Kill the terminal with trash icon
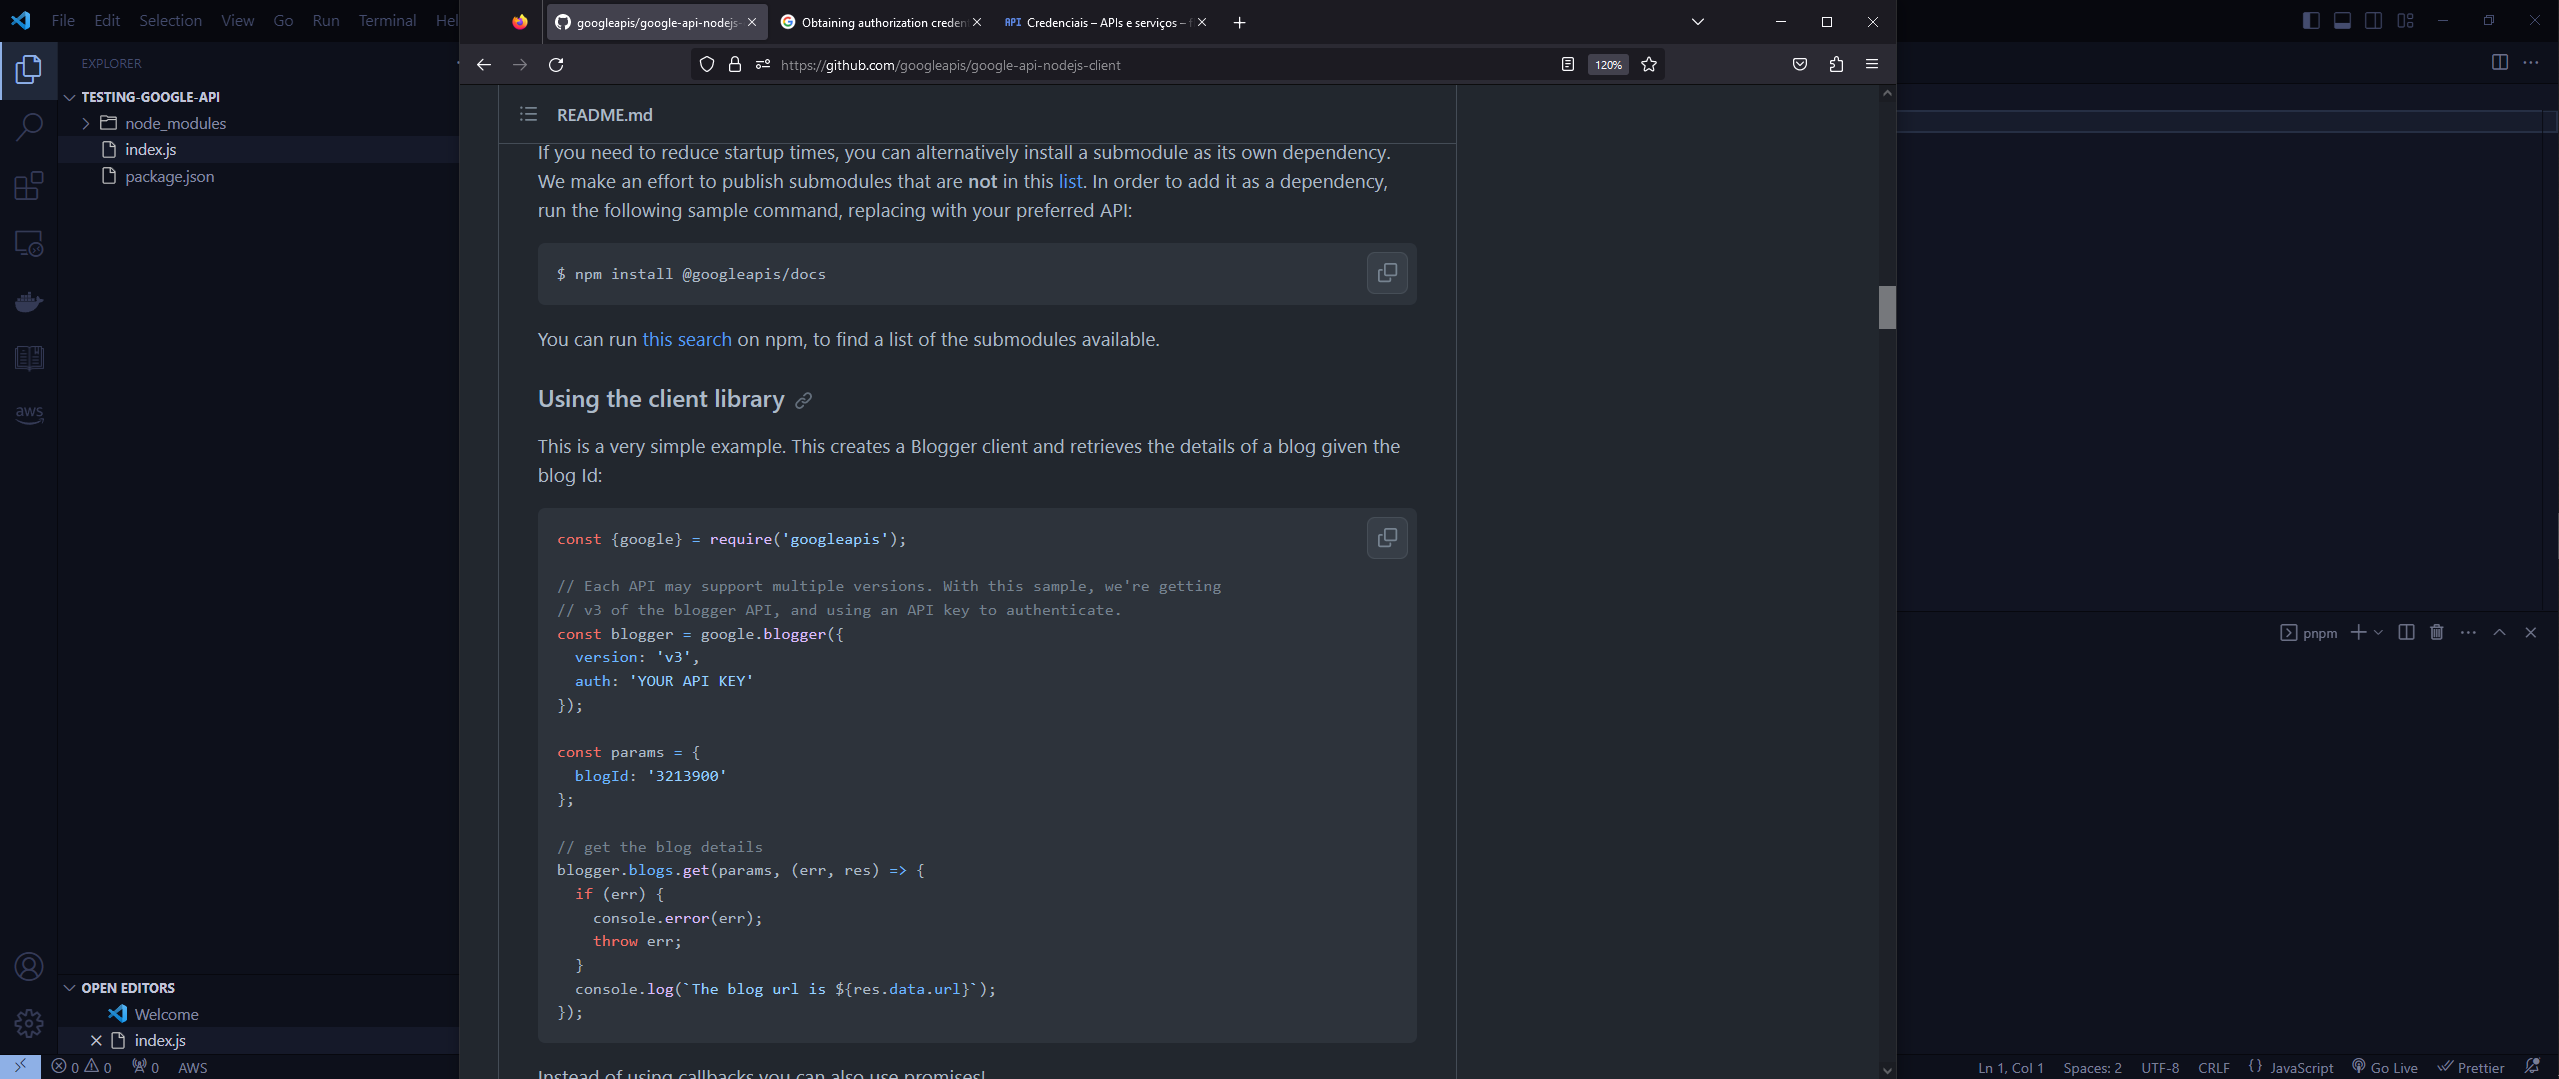Viewport: 2559px width, 1079px height. click(x=2437, y=633)
